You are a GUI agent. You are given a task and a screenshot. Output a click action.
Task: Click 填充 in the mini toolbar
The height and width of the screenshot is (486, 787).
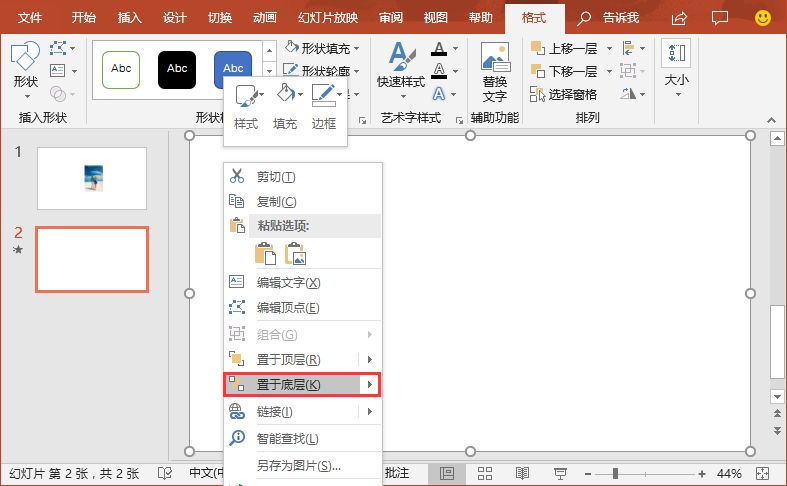click(285, 107)
